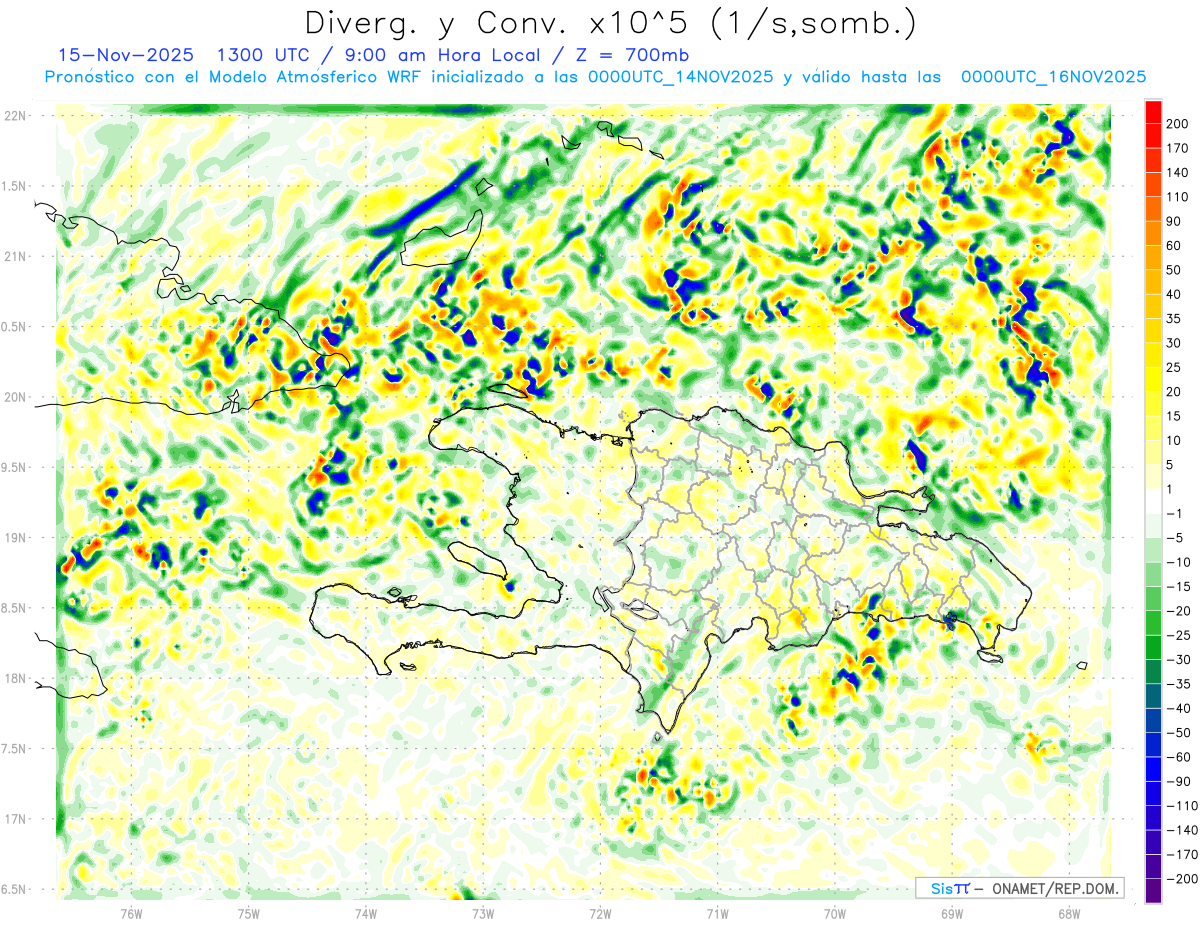Click the '-200' colorbar label at the bottom

coord(1182,879)
